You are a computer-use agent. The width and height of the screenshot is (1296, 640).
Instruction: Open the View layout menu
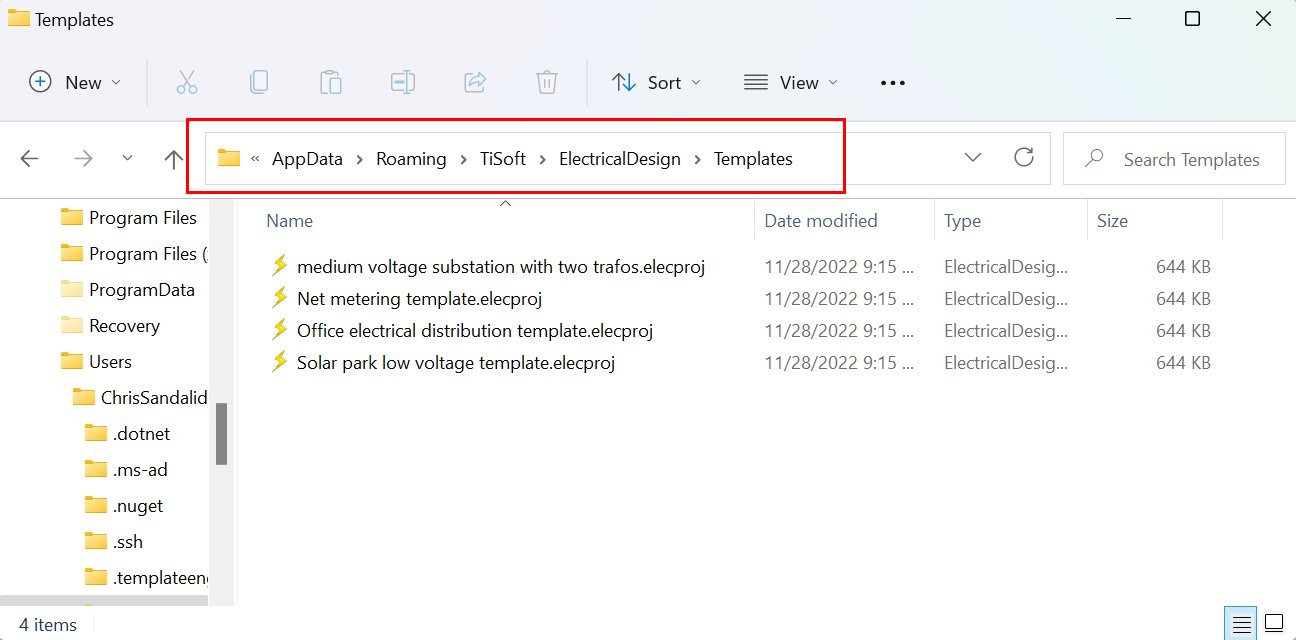click(x=791, y=83)
